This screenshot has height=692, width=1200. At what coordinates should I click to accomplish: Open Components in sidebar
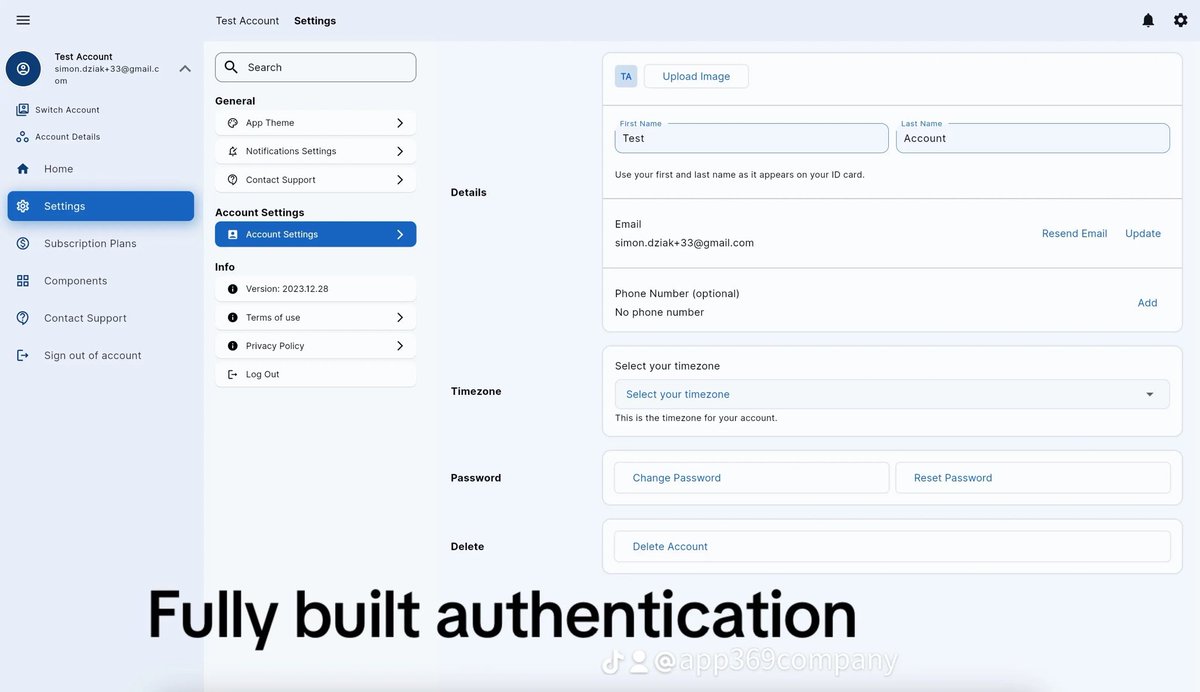click(x=101, y=281)
